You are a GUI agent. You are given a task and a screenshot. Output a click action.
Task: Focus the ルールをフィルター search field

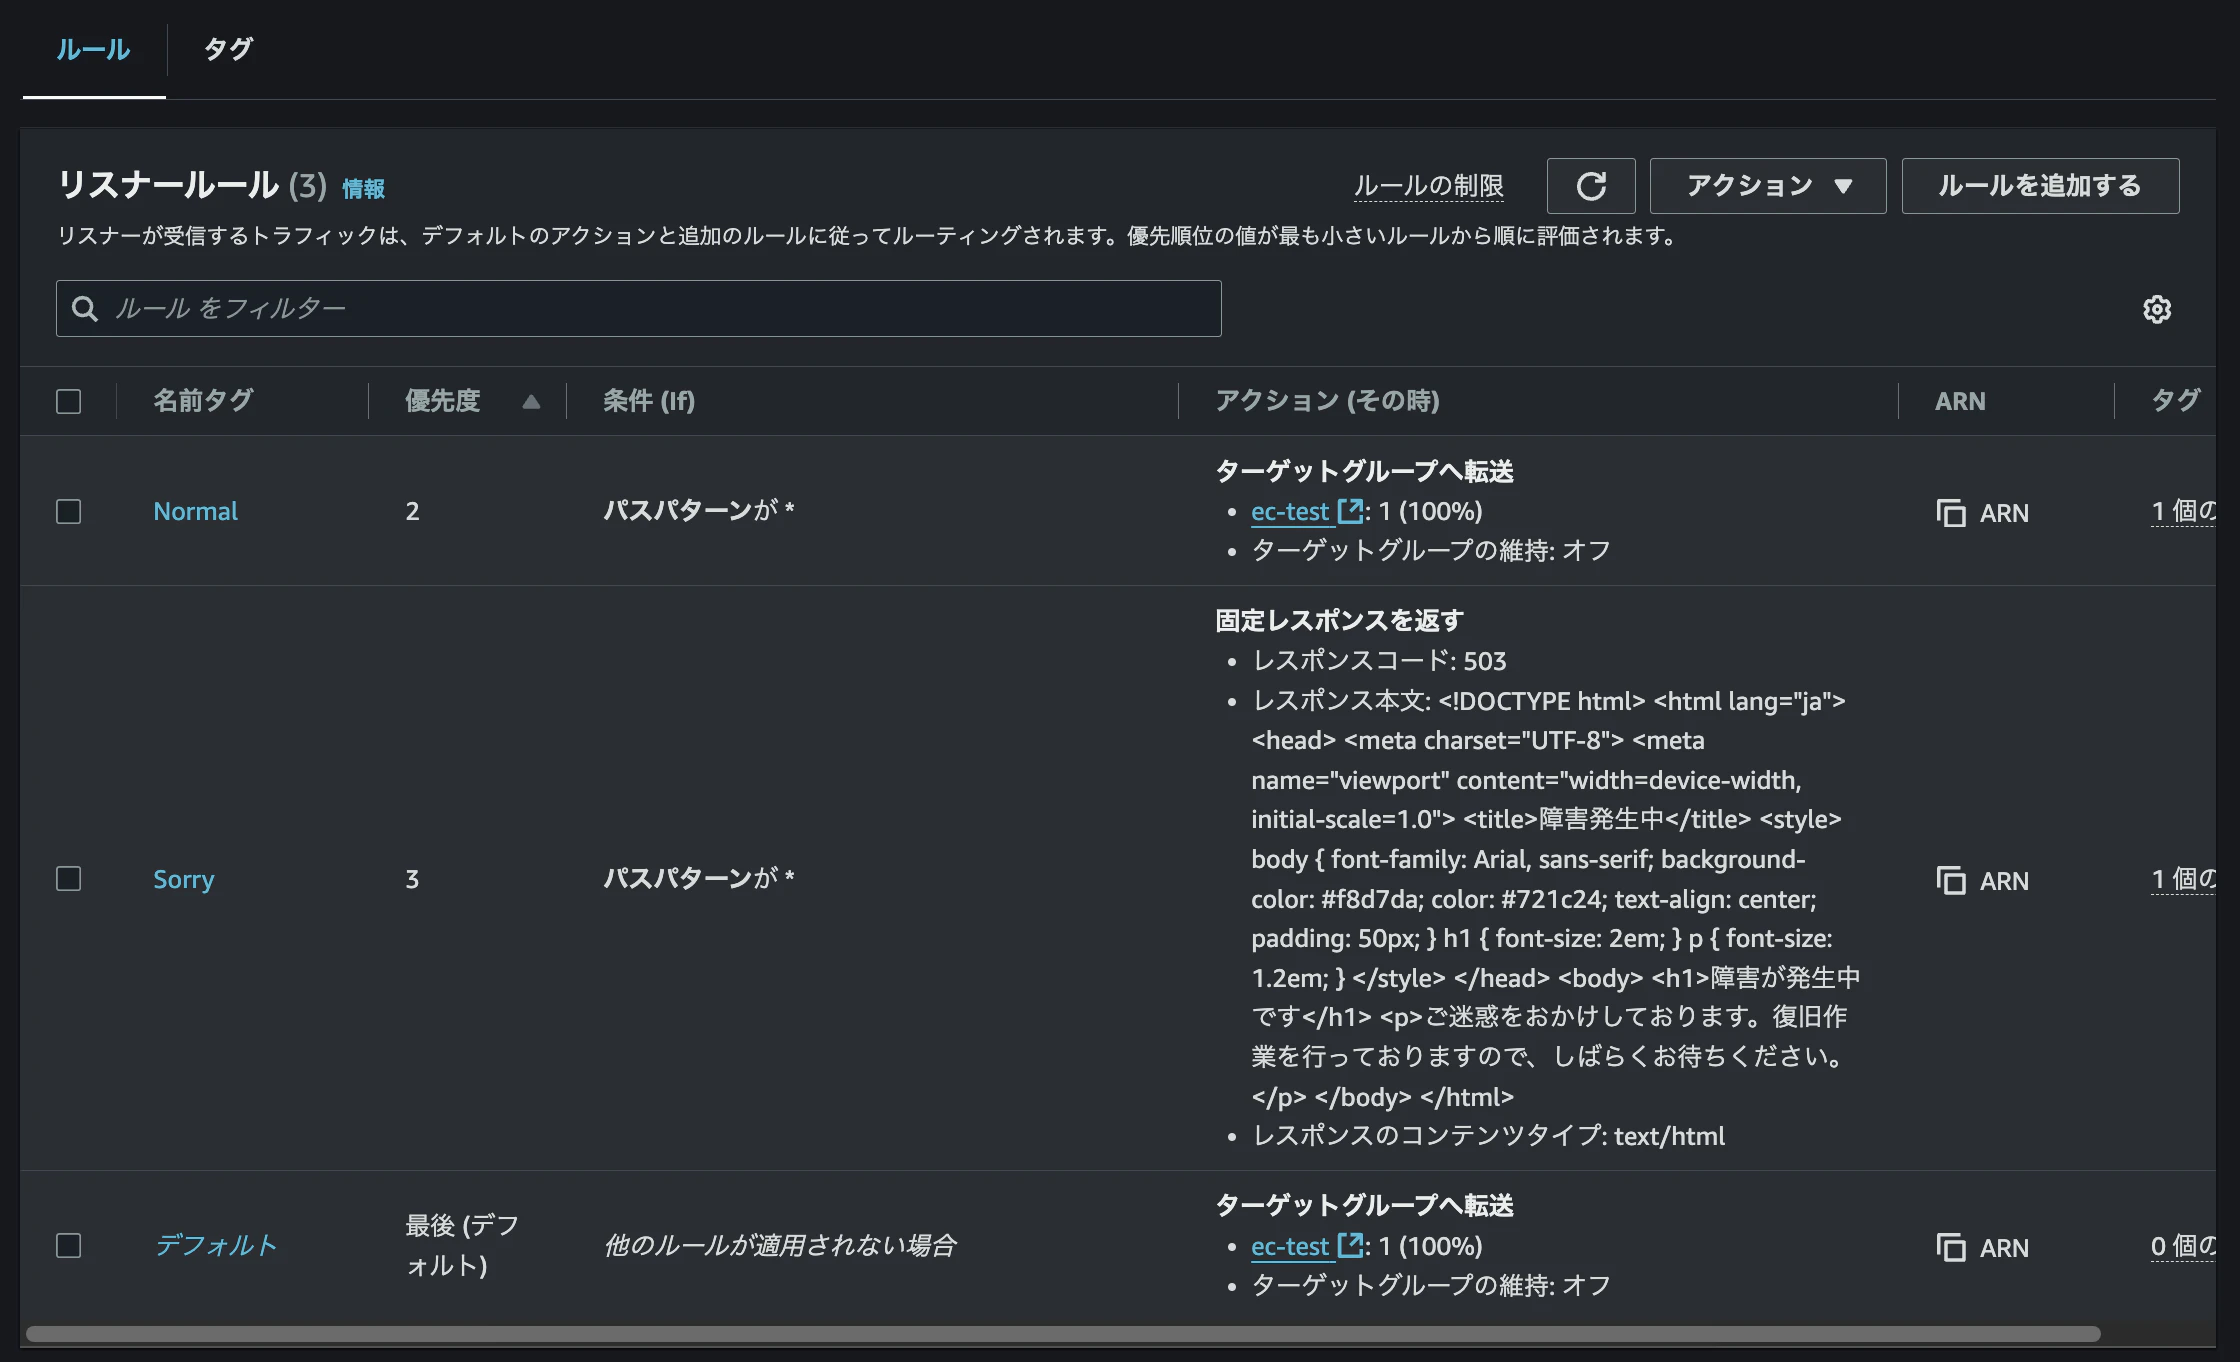point(639,309)
